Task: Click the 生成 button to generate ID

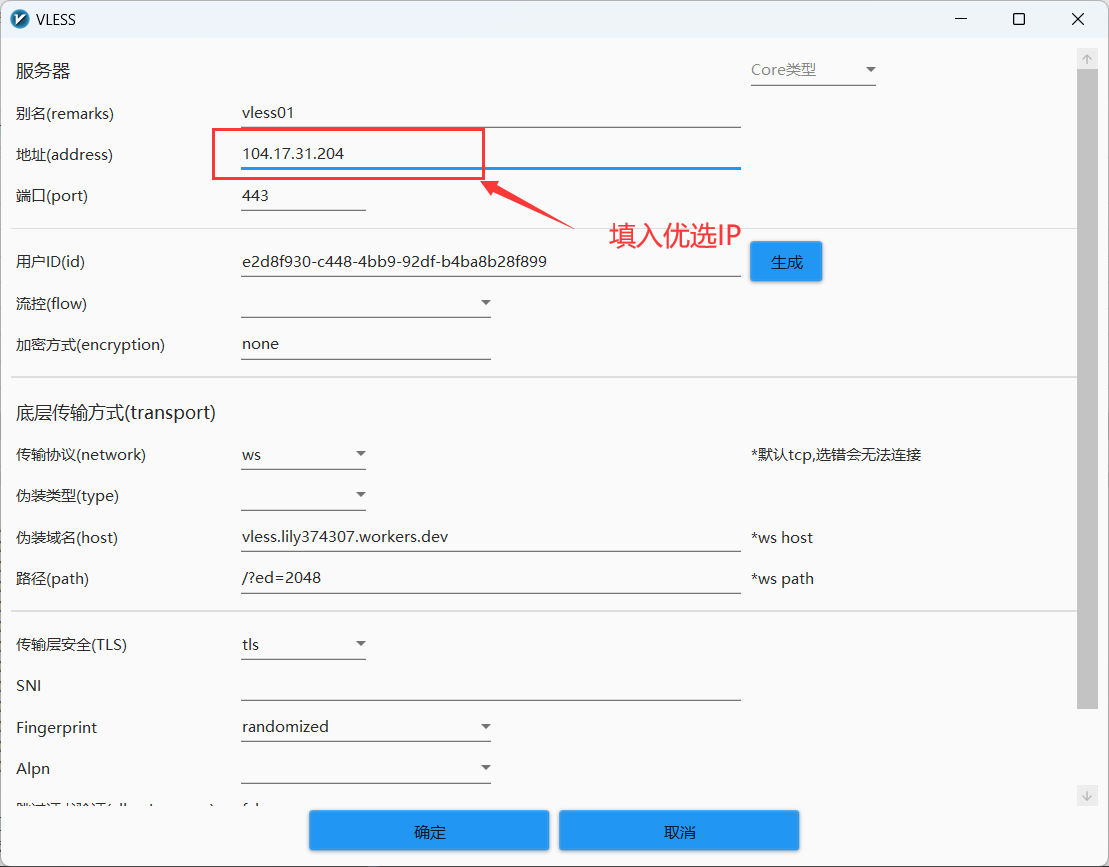Action: tap(786, 262)
